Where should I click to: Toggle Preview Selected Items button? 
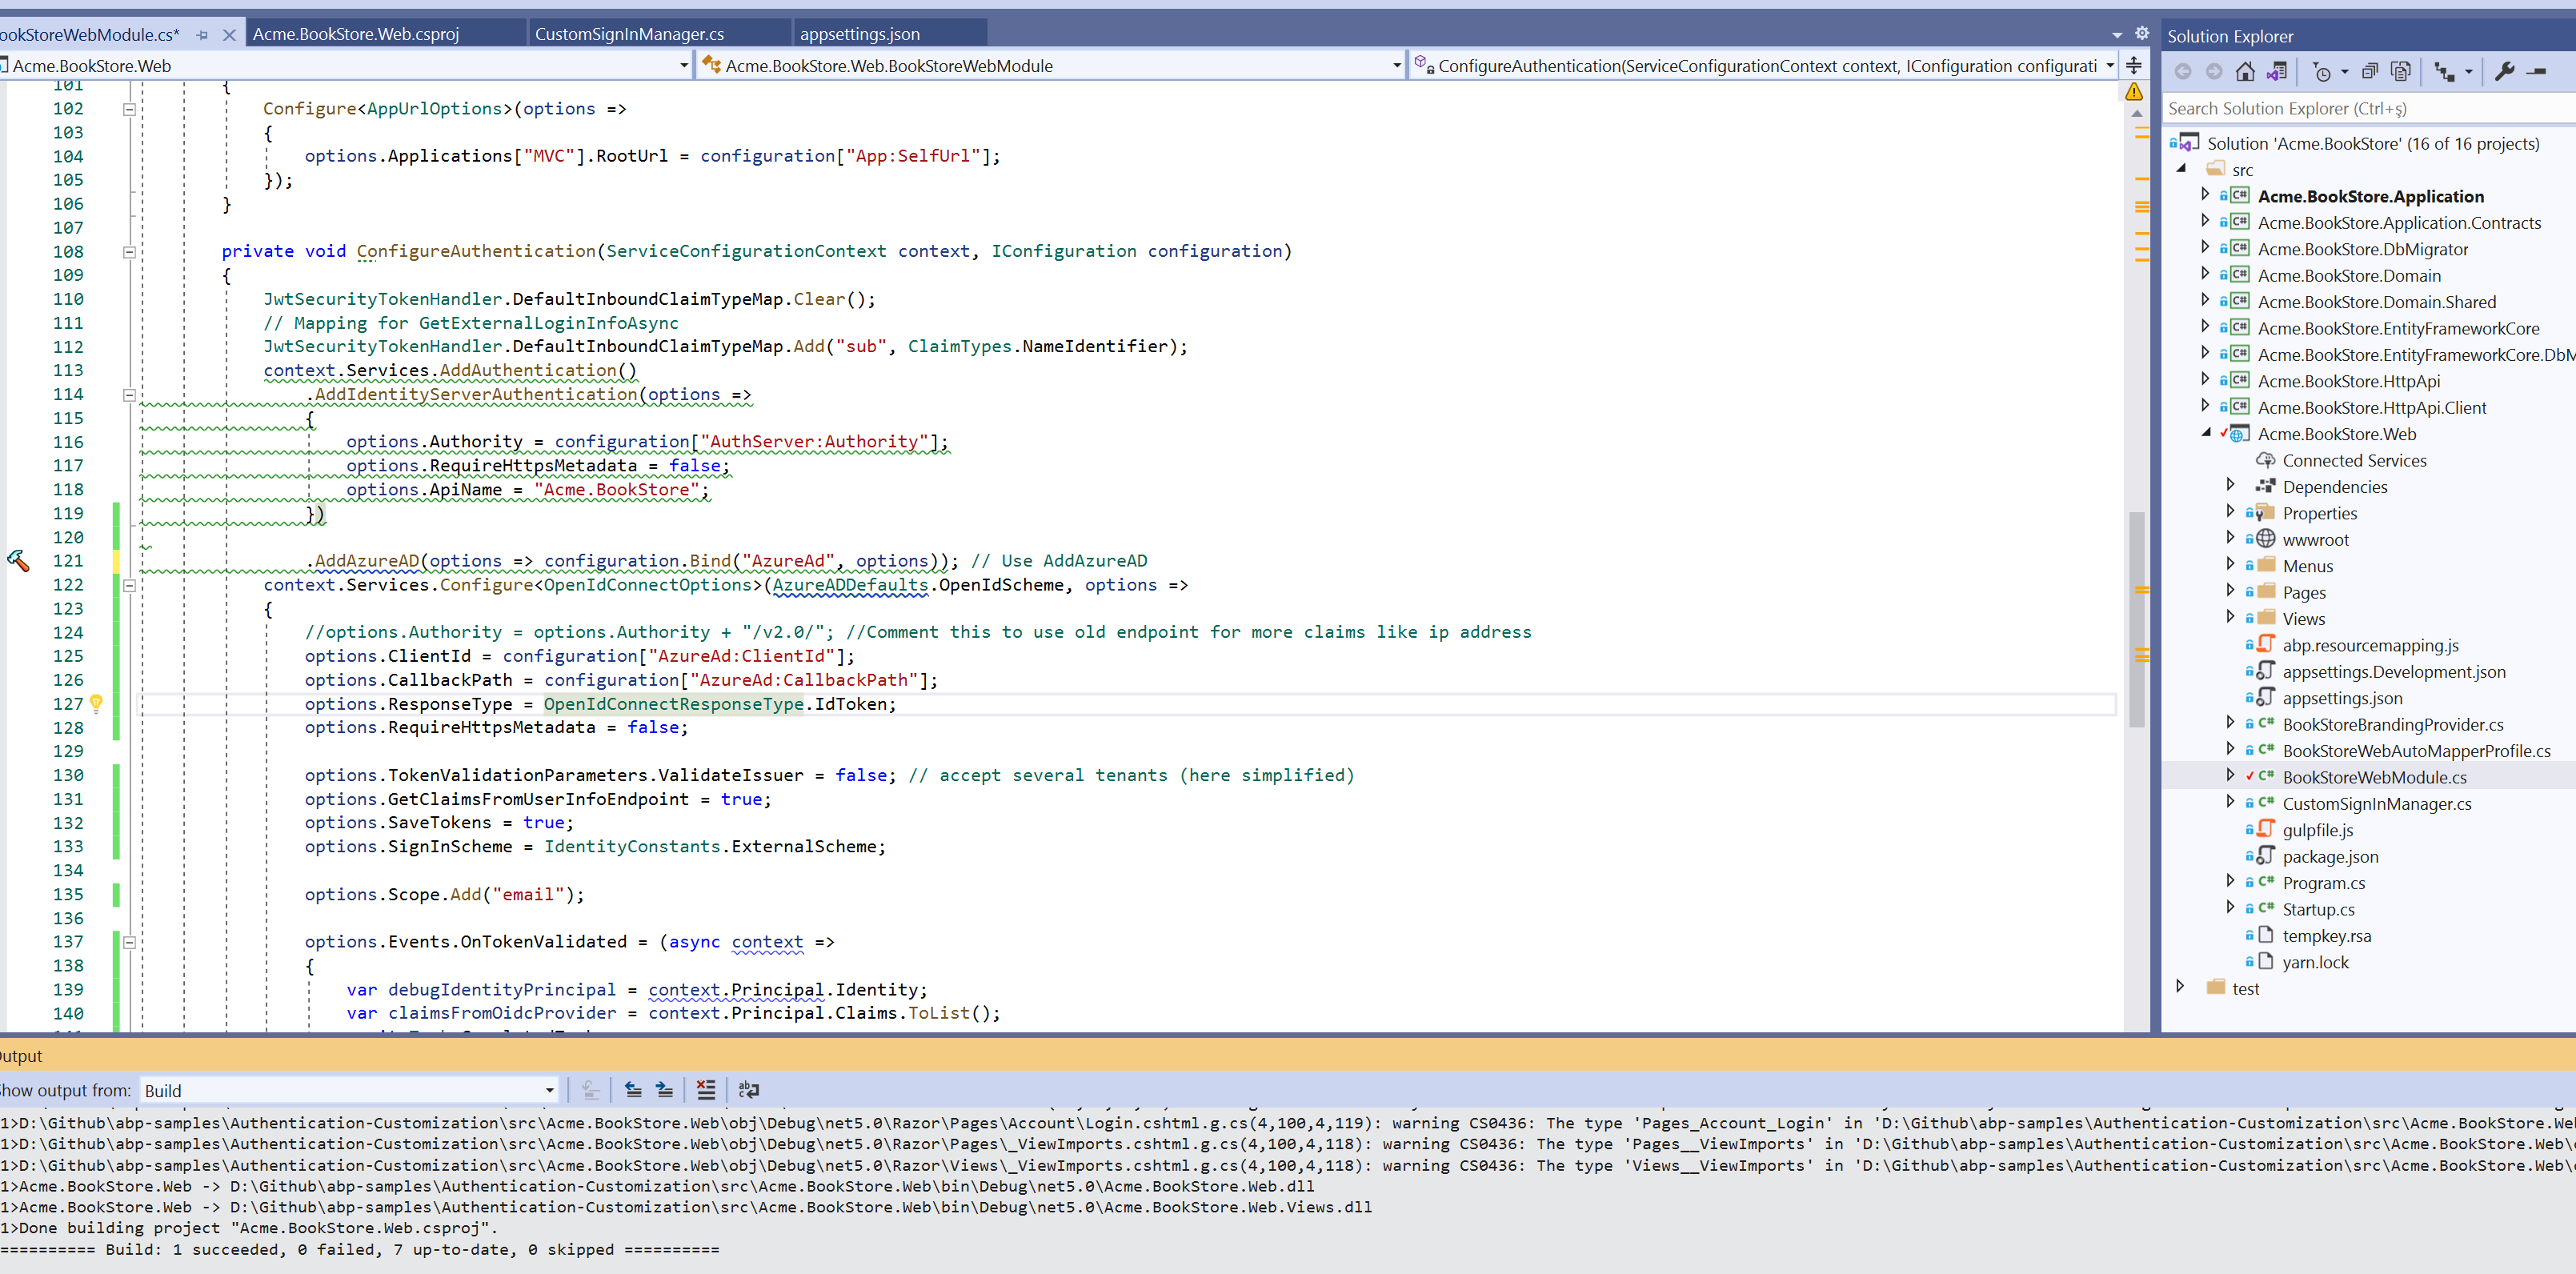pyautogui.click(x=2537, y=71)
